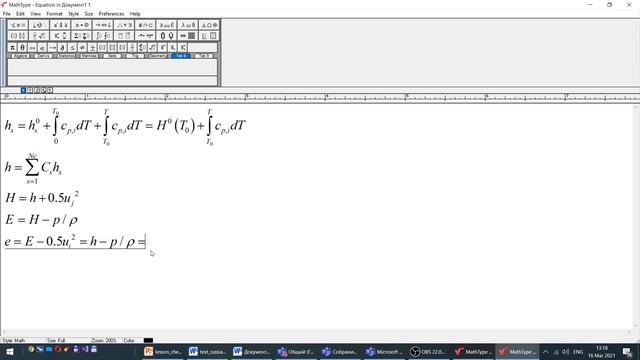Open the miscellaneous symbols palette
640x360 pixels.
click(167, 25)
